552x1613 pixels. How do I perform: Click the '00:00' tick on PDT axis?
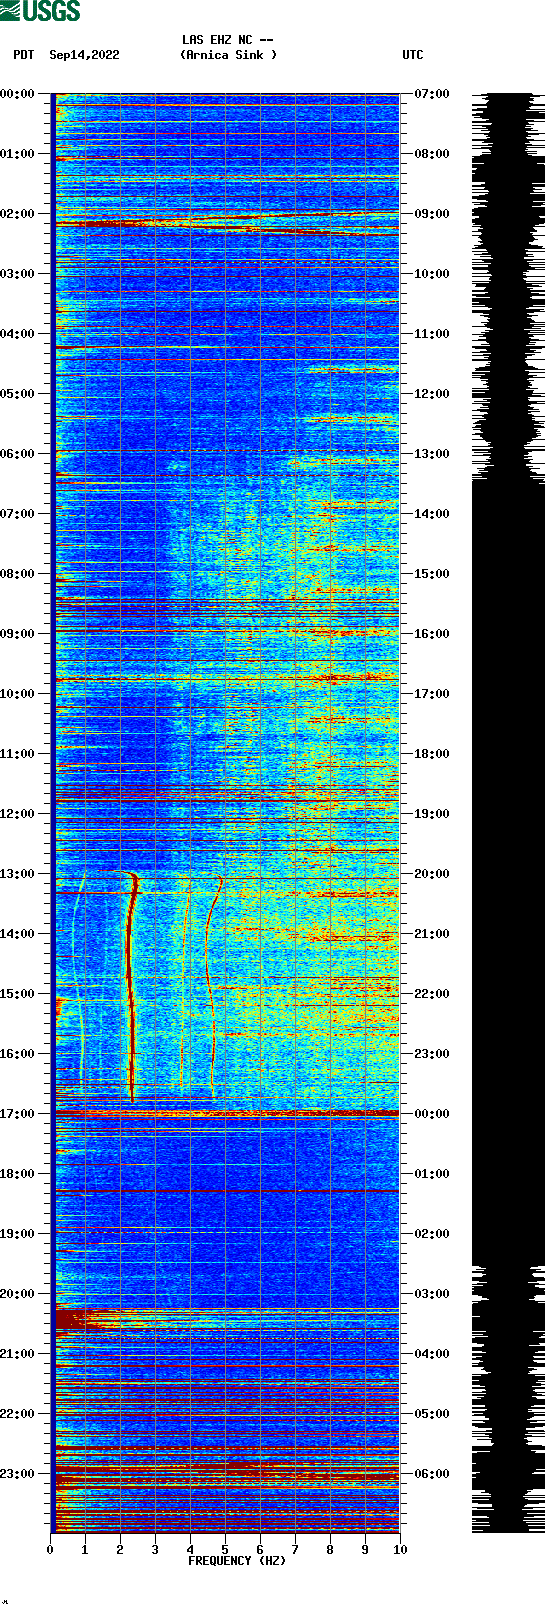click(18, 94)
